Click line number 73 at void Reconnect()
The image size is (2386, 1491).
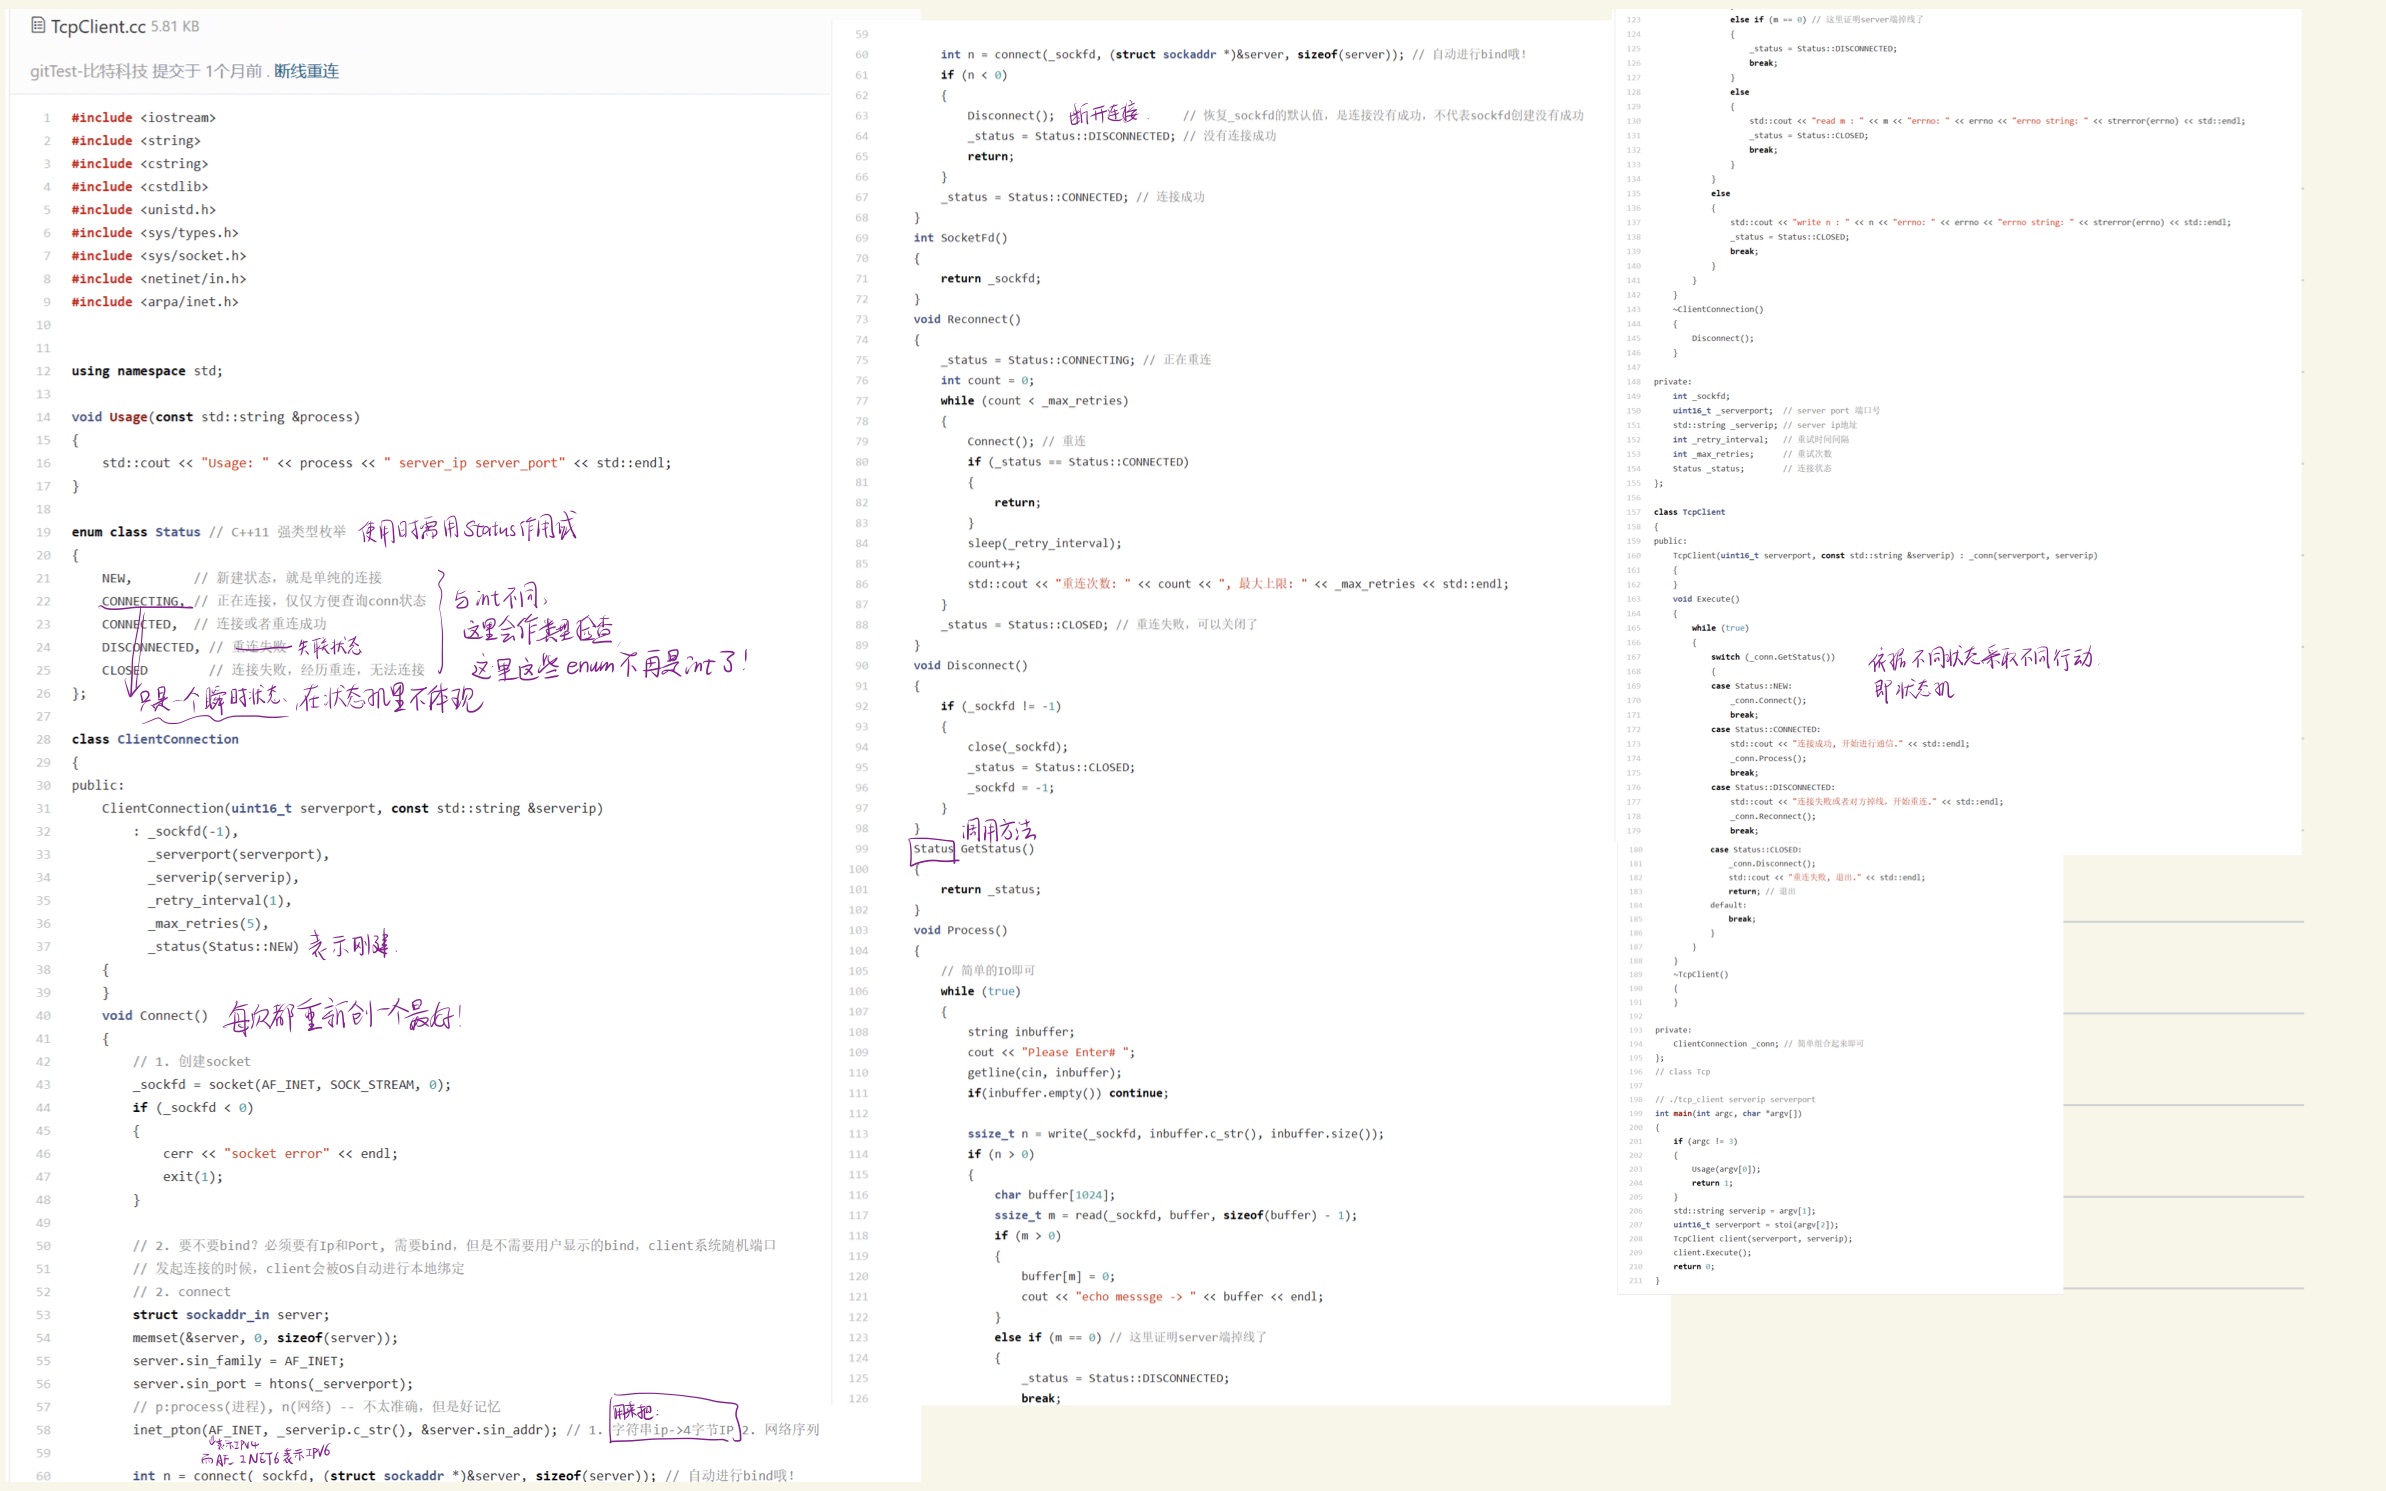tap(861, 319)
